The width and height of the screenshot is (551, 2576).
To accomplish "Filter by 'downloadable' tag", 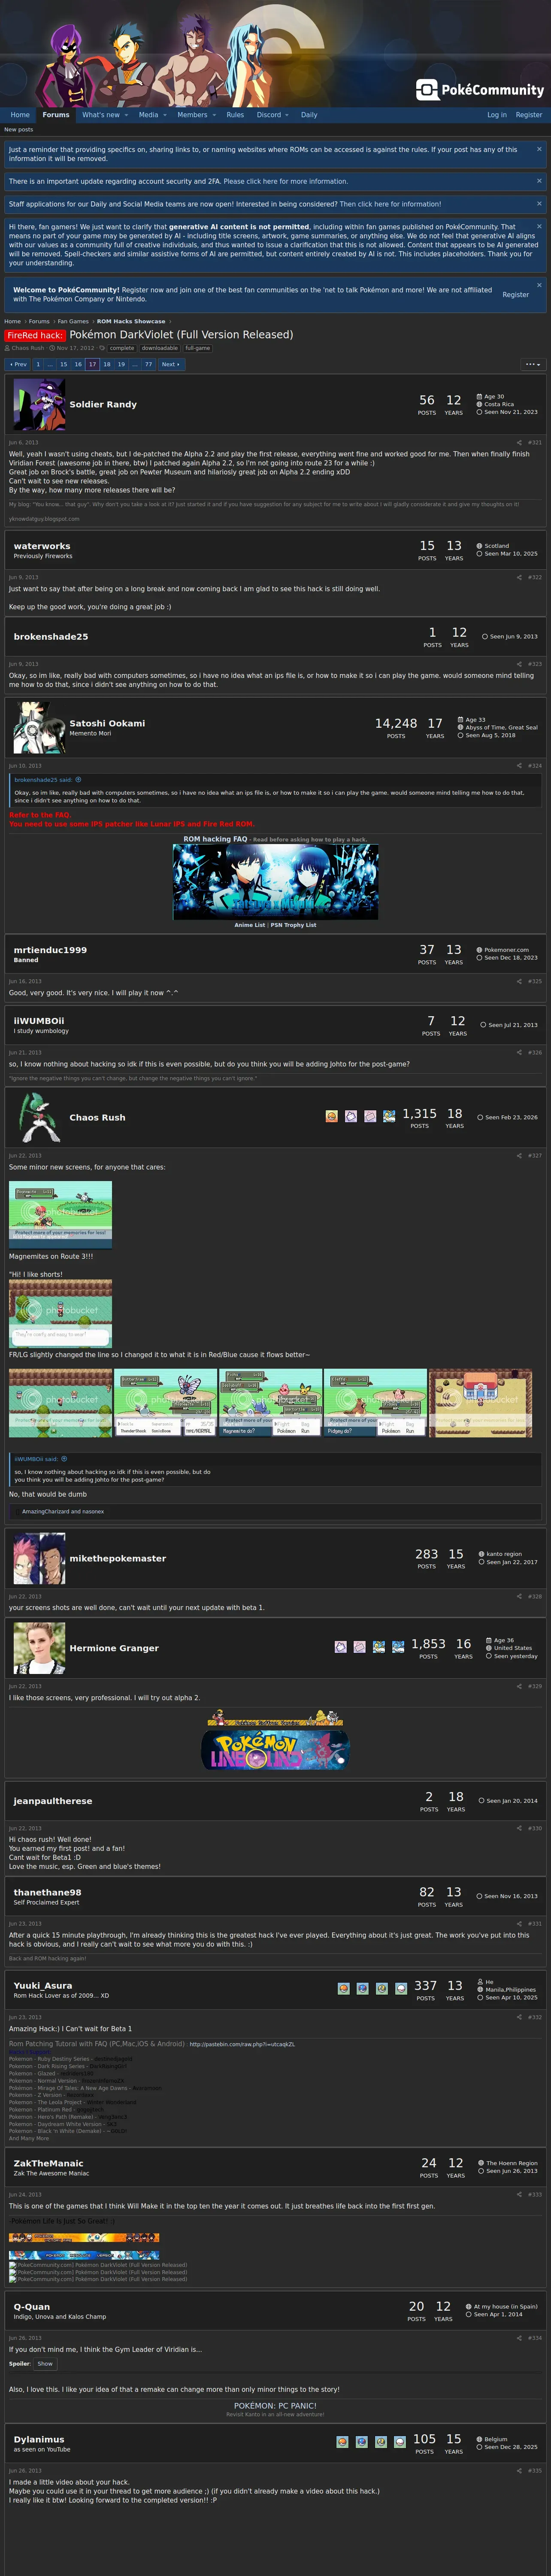I will pyautogui.click(x=160, y=348).
